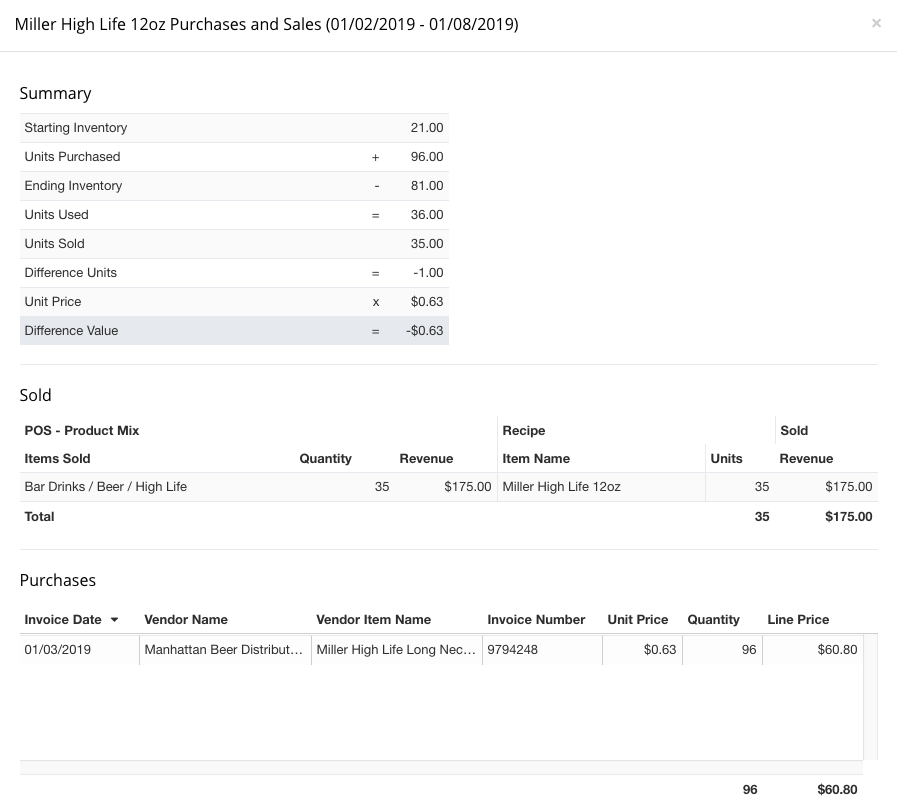Sort by Vendor Item Name header
Image resolution: width=897 pixels, height=805 pixels.
tap(374, 620)
